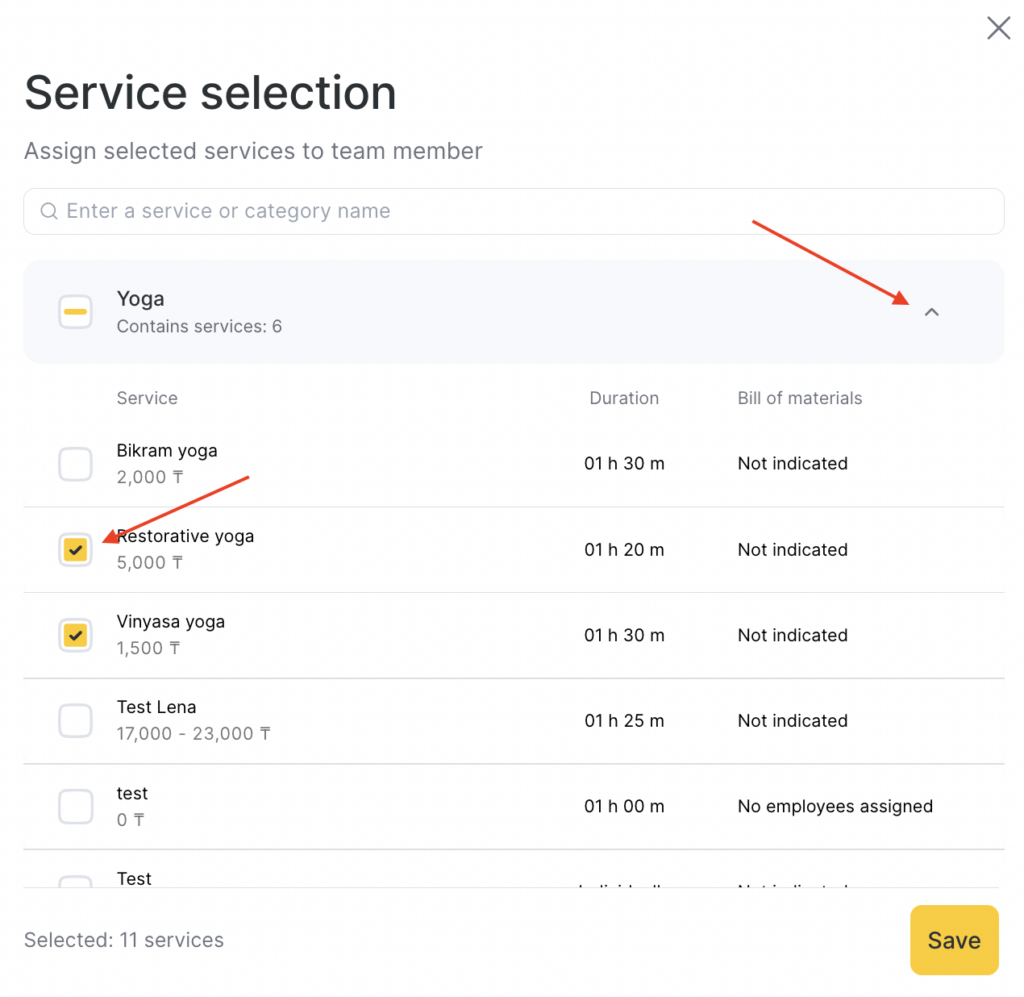The width and height of the screenshot is (1024, 997).
Task: Uncheck the Vinyasa yoga checkbox
Action: pos(76,635)
